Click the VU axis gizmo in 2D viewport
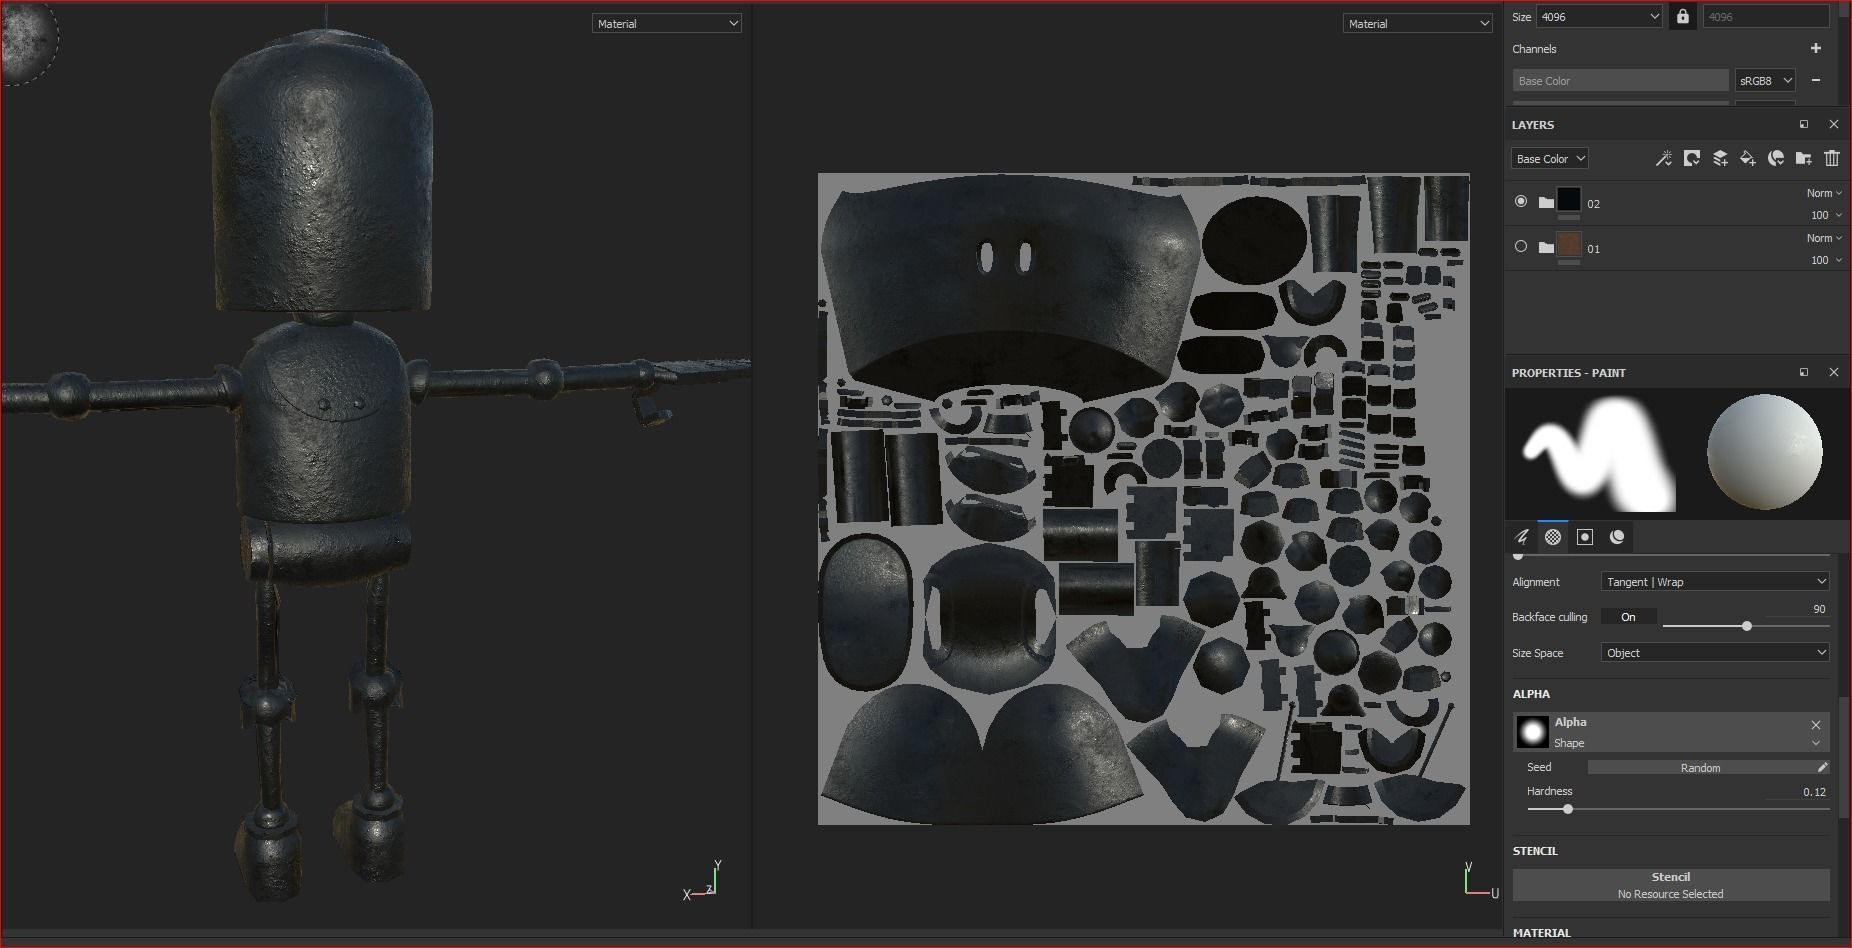 coord(1481,879)
